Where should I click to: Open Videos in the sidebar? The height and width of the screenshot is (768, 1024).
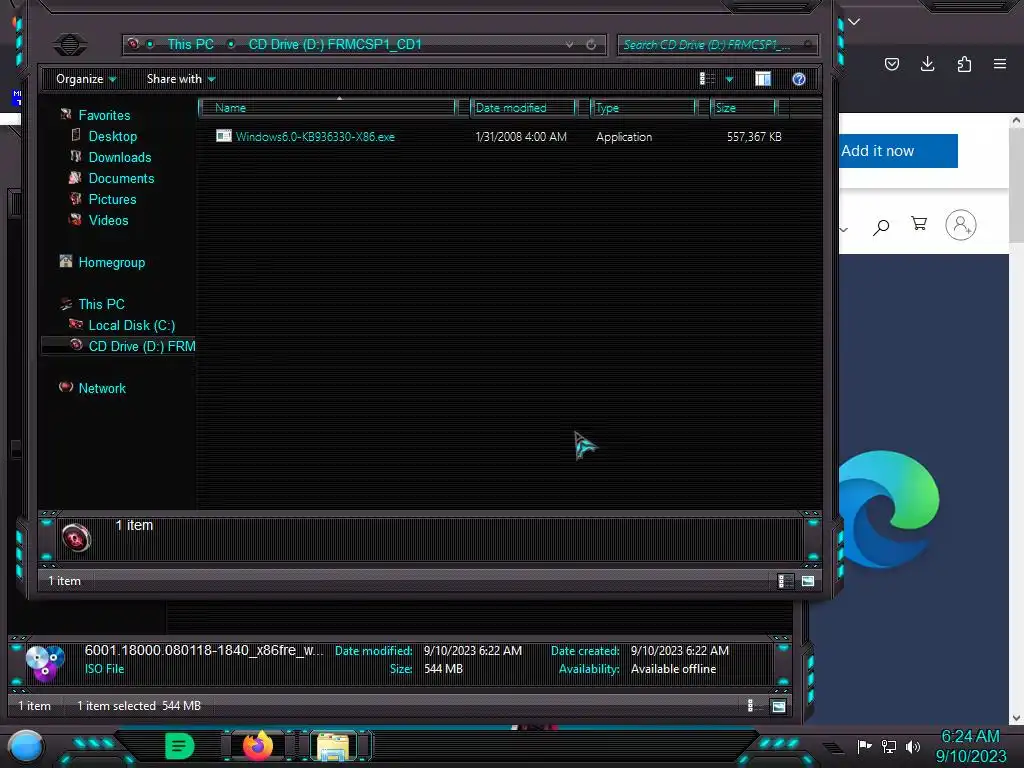point(108,219)
